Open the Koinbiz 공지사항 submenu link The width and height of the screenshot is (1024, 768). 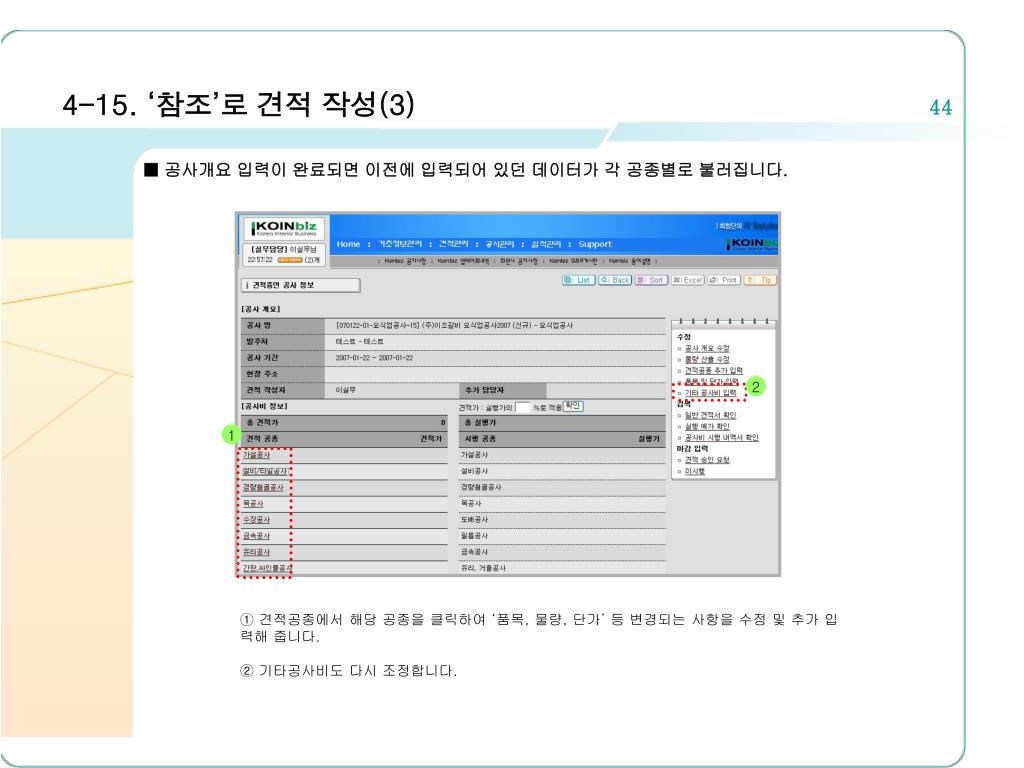(x=405, y=261)
